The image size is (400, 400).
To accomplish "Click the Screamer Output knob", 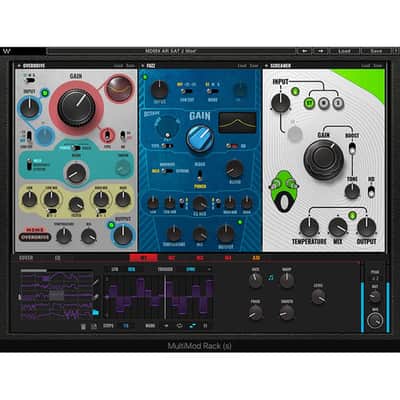I will 367,227.
